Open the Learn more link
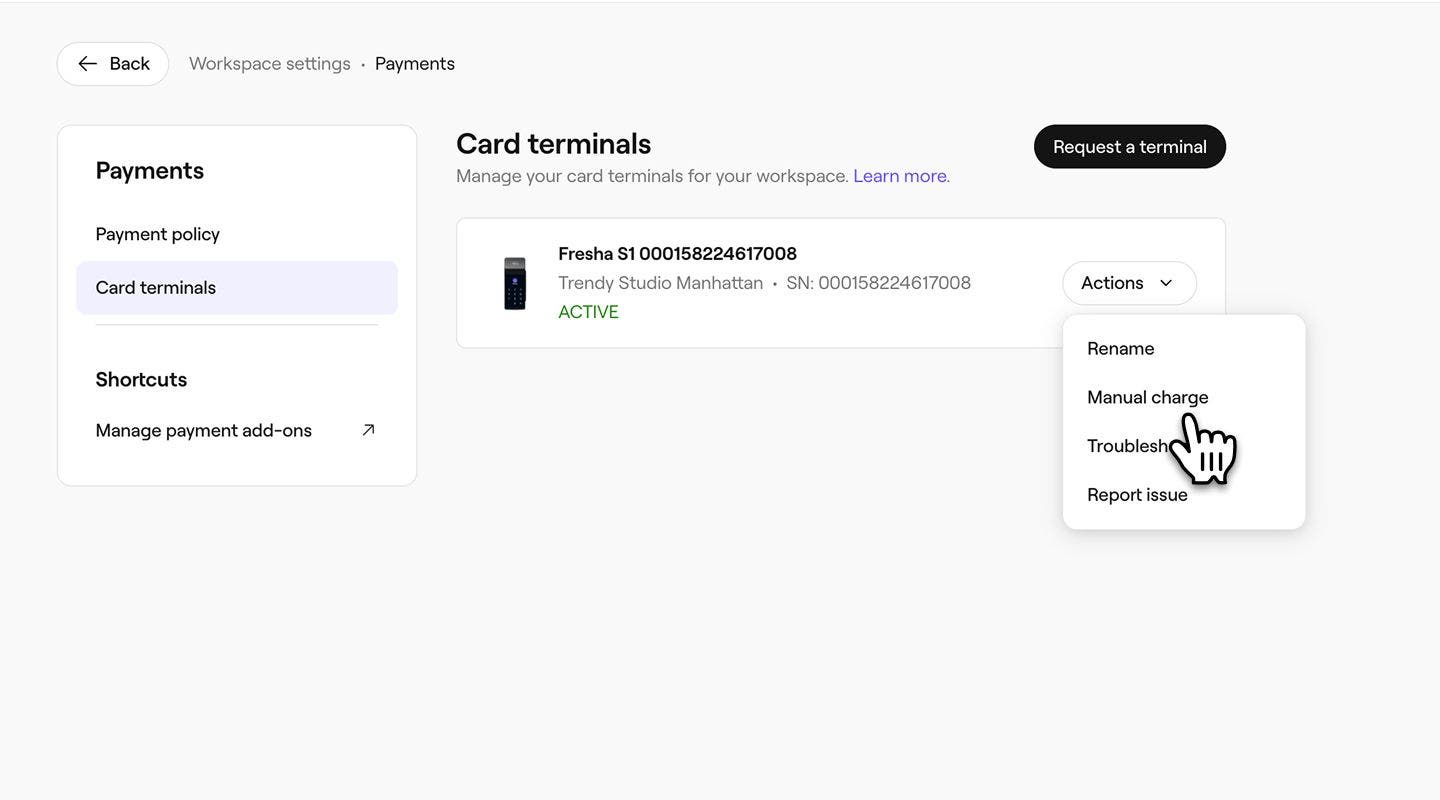 [900, 176]
